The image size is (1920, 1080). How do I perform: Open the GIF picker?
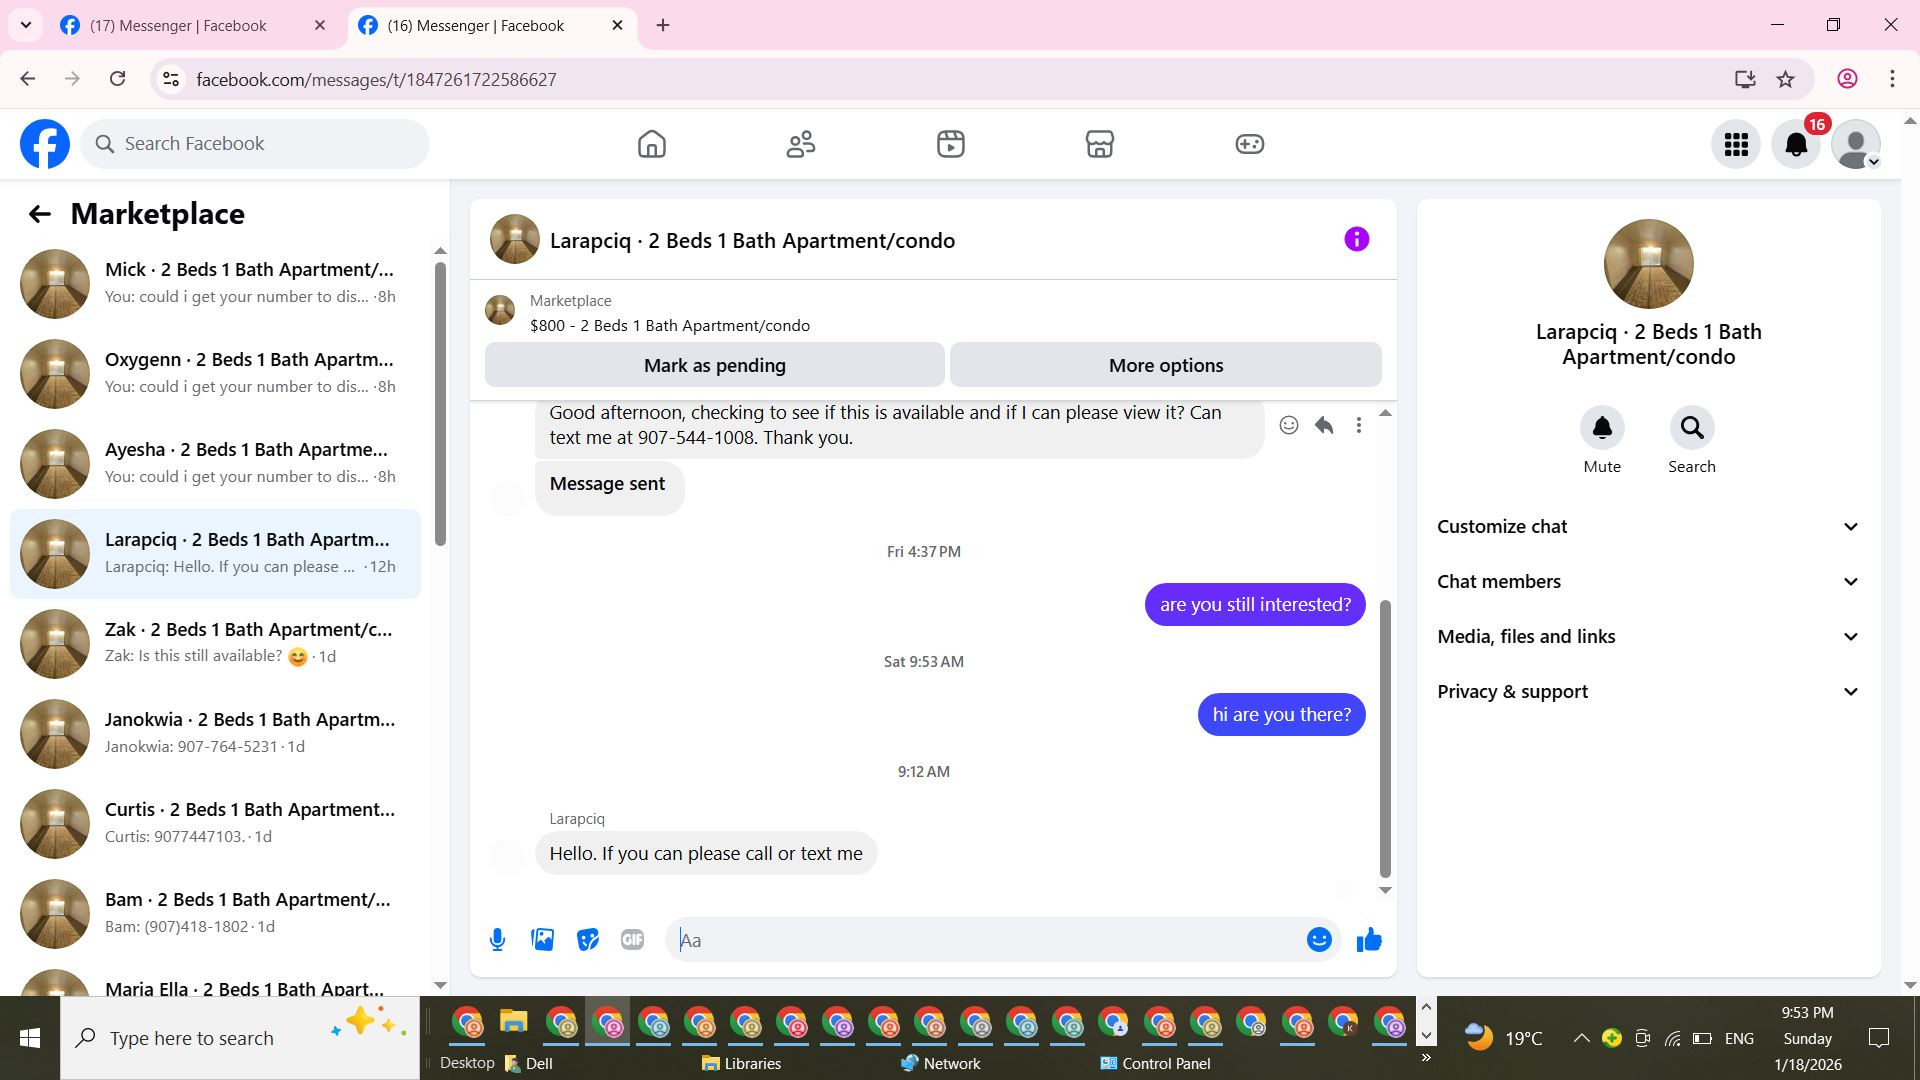tap(632, 940)
